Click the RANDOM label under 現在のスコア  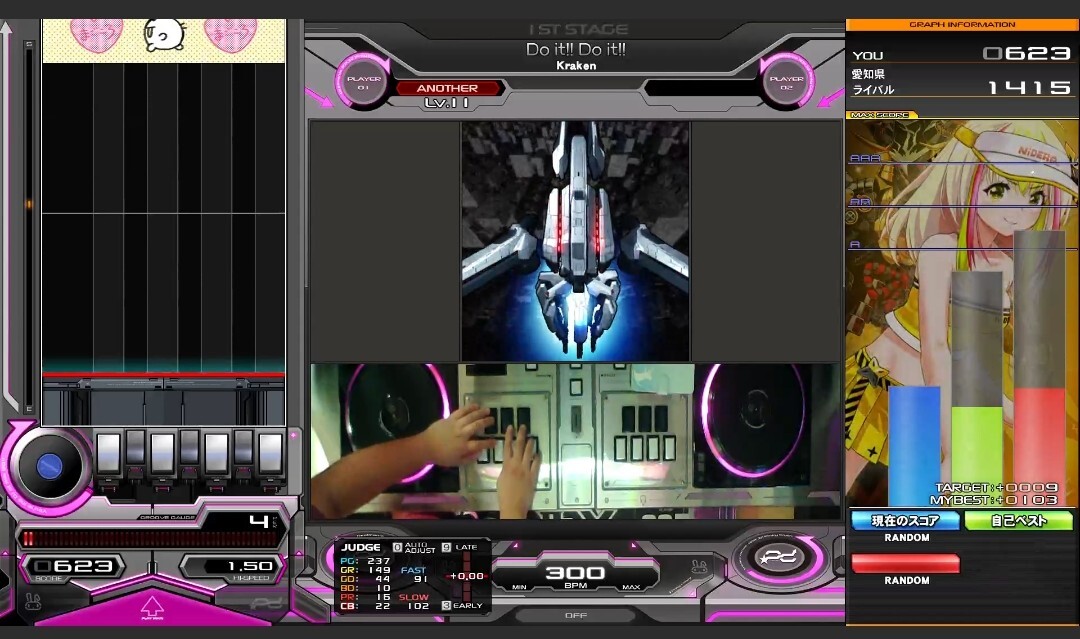tap(906, 537)
